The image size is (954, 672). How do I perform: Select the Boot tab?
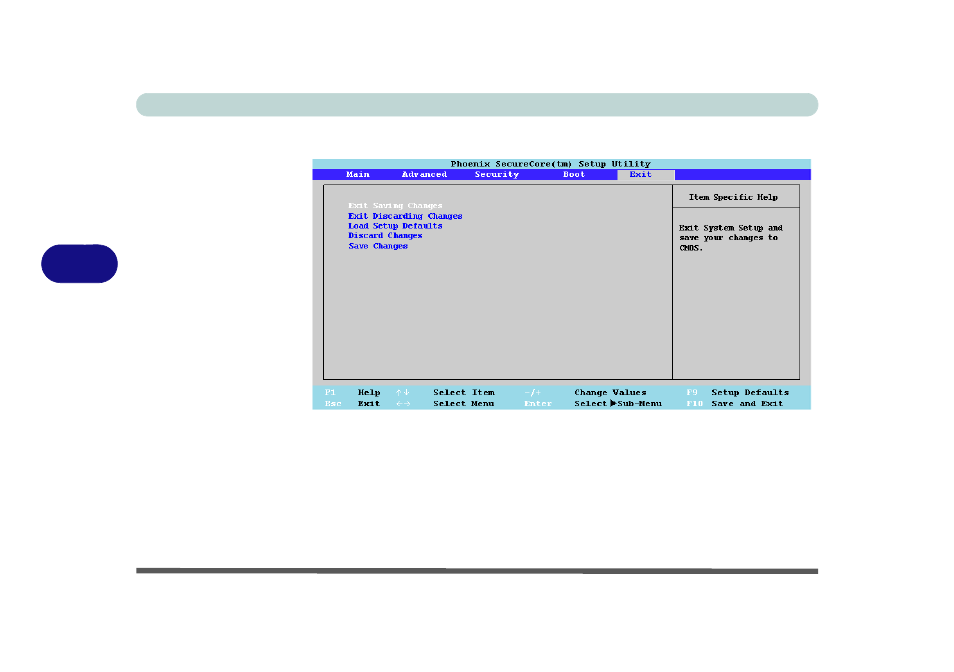(574, 175)
